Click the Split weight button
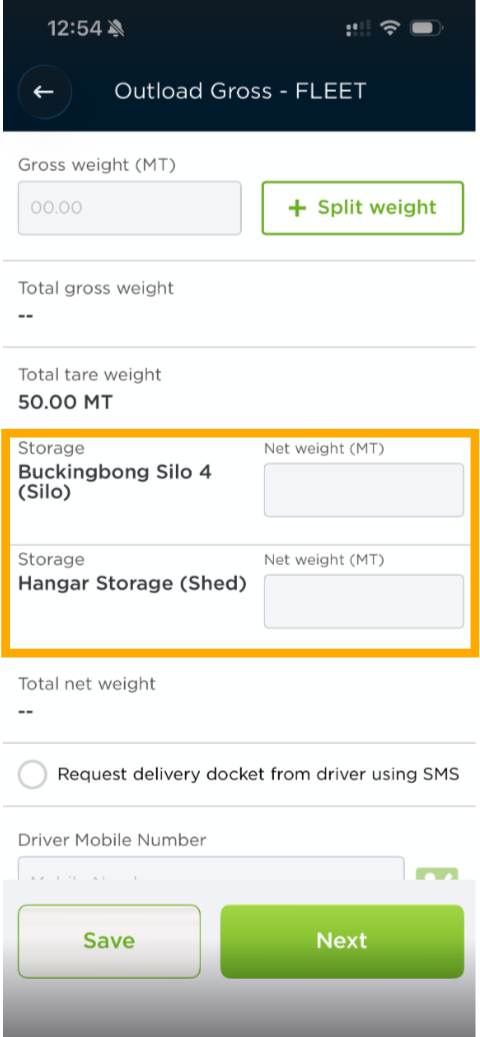This screenshot has height=1037, width=480. [x=363, y=208]
